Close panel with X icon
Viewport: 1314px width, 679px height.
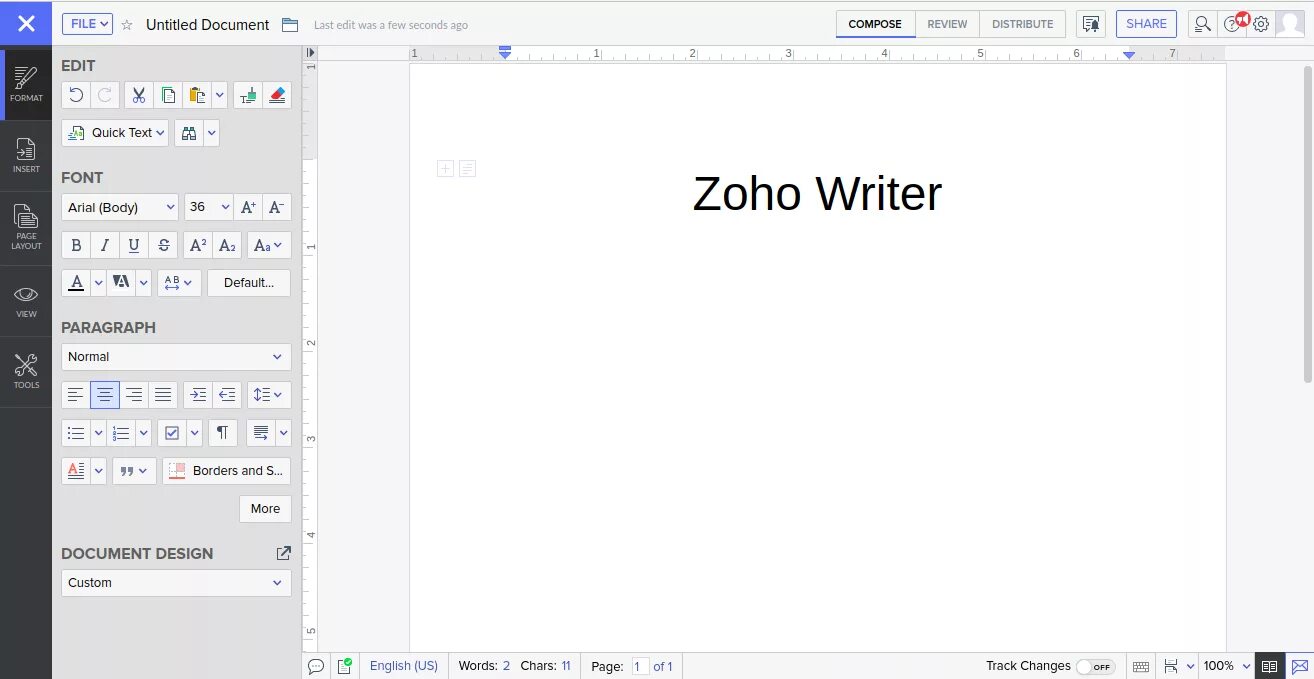point(26,23)
